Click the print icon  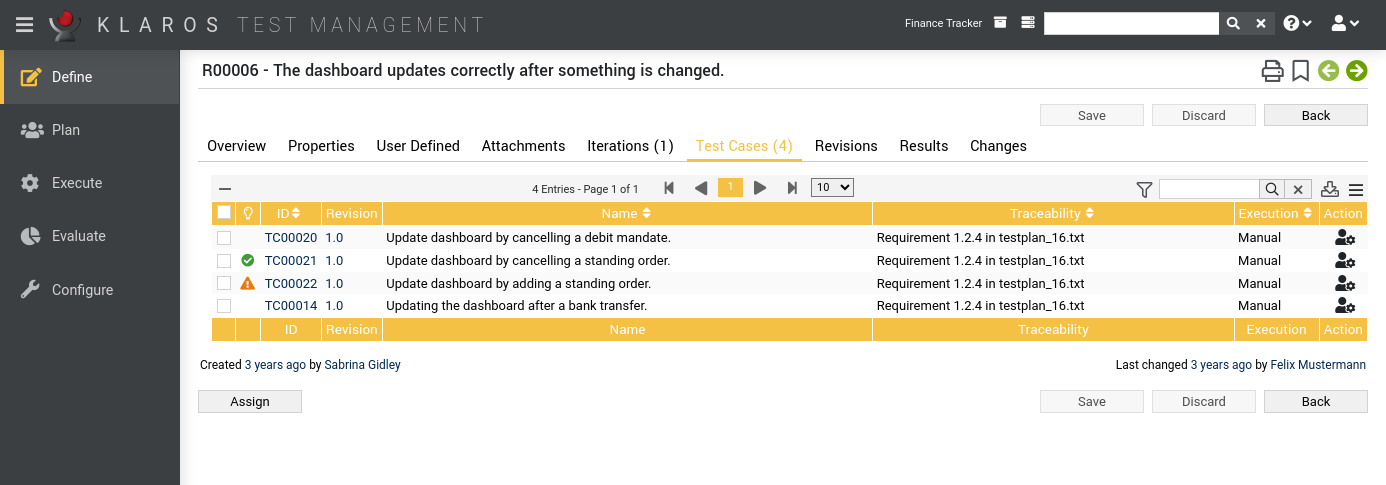coord(1272,71)
